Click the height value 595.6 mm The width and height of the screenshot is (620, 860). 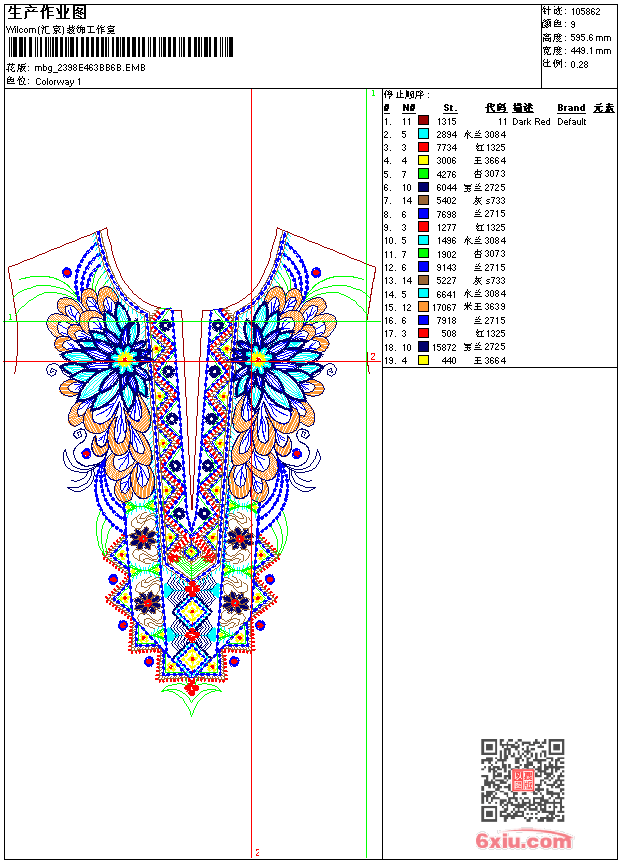point(590,38)
